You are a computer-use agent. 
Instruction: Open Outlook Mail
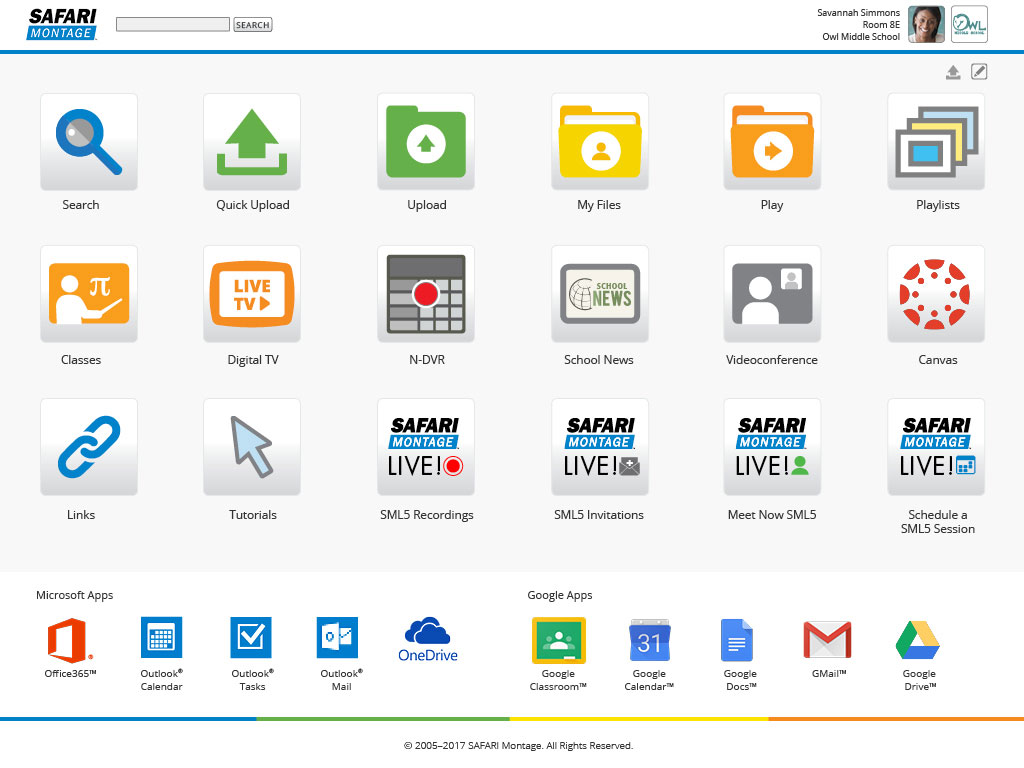coord(338,637)
